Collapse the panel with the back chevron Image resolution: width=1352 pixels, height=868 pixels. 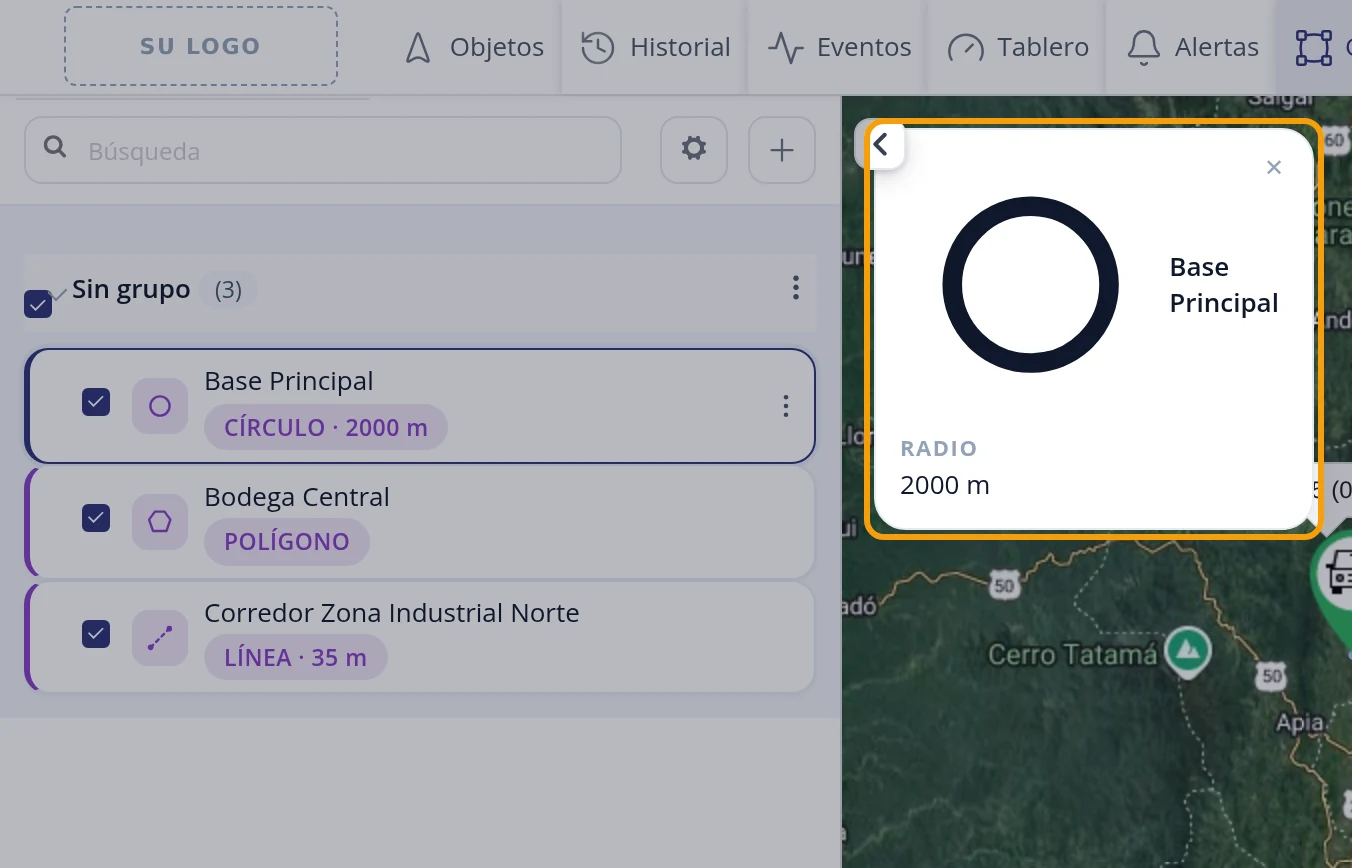(x=880, y=145)
